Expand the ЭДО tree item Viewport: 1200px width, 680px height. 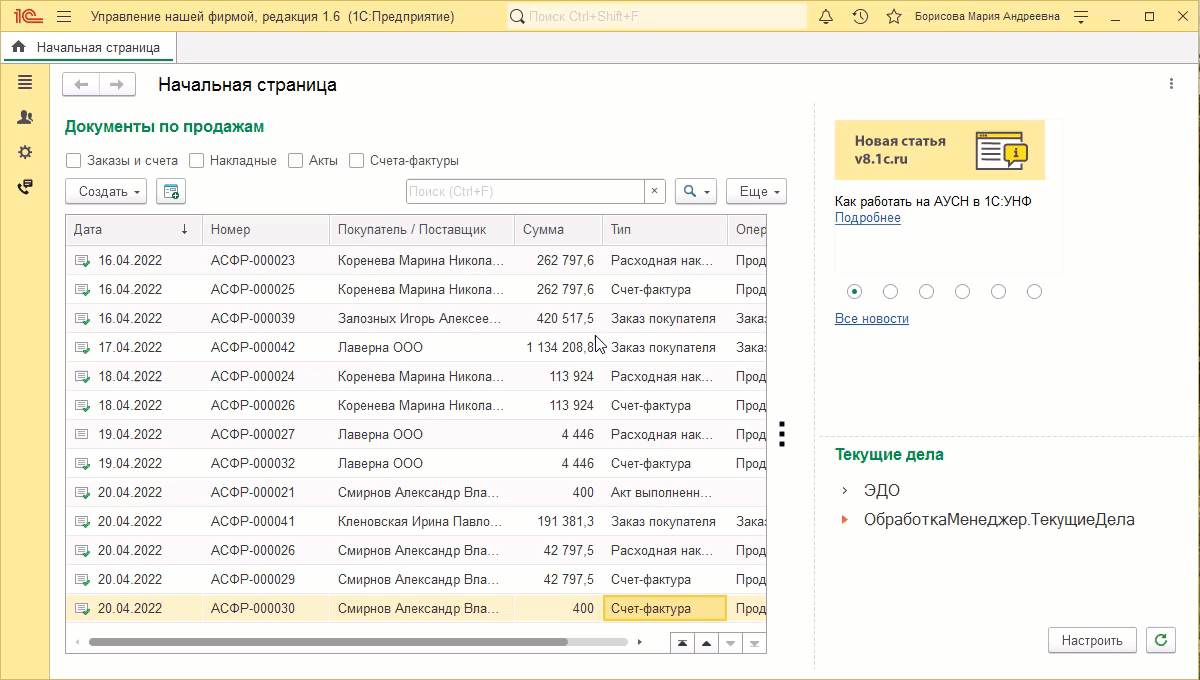tap(845, 491)
